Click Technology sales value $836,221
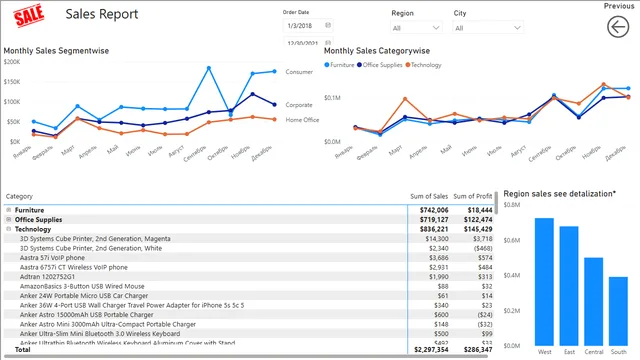640x360 pixels. coord(434,229)
